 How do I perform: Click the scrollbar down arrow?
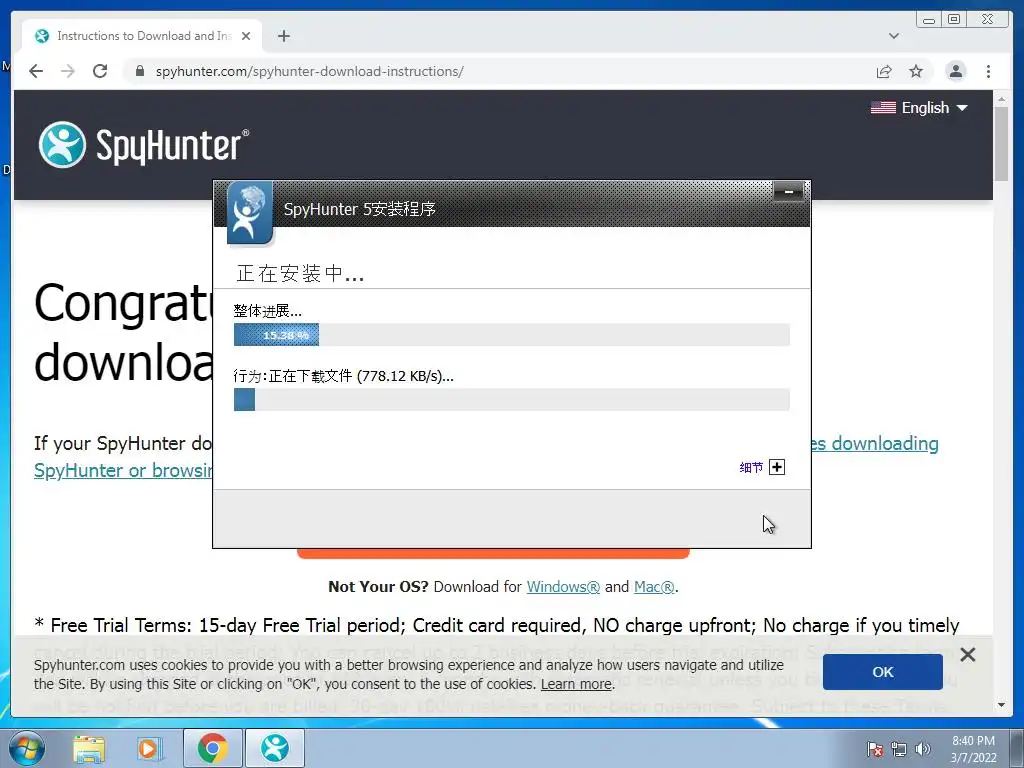coord(1001,705)
